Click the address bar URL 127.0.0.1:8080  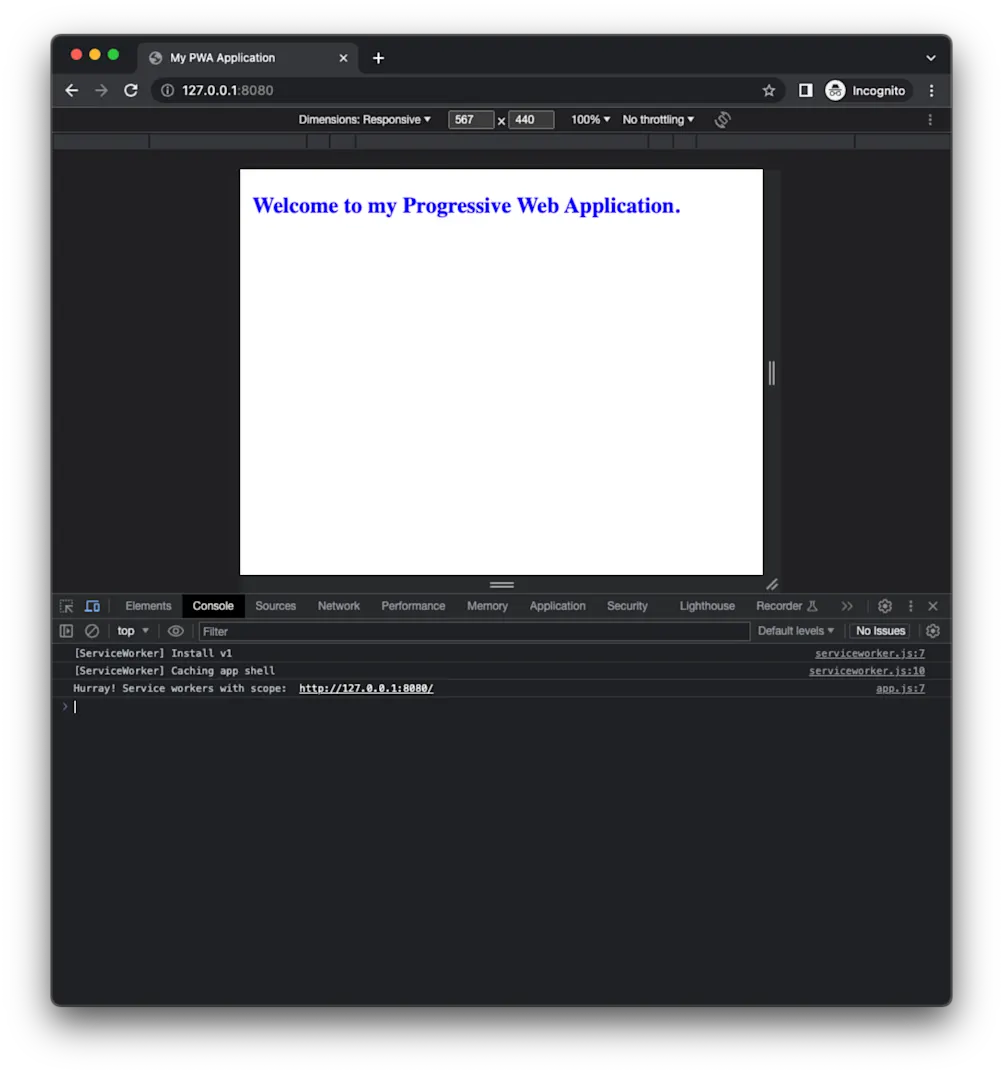(227, 90)
